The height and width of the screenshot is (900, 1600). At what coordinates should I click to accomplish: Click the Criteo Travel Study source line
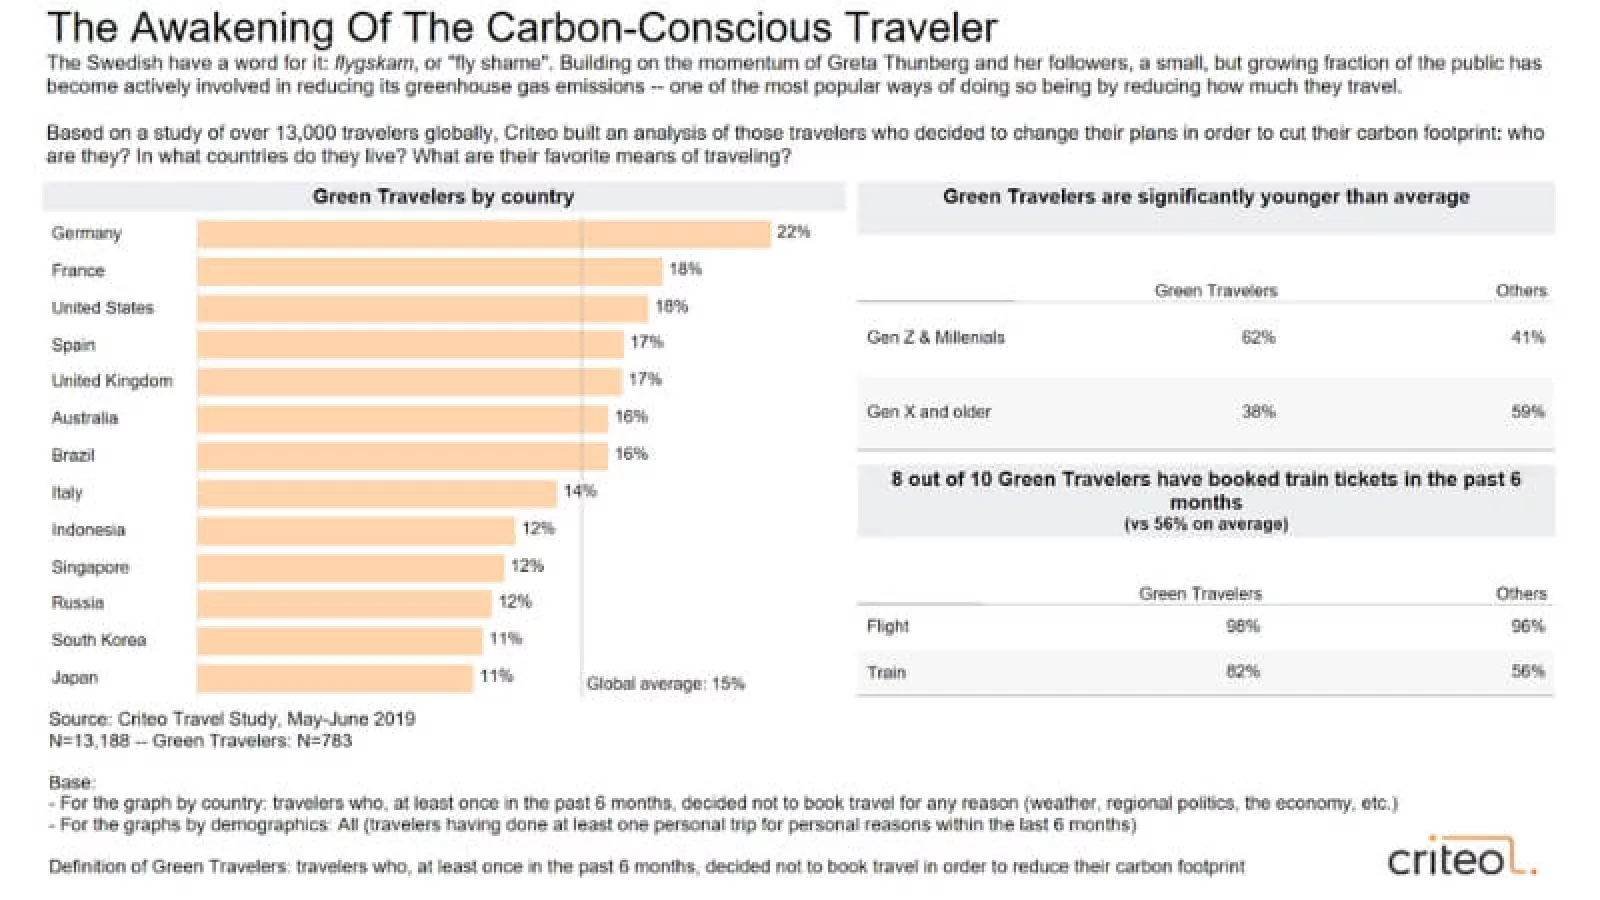click(x=232, y=719)
